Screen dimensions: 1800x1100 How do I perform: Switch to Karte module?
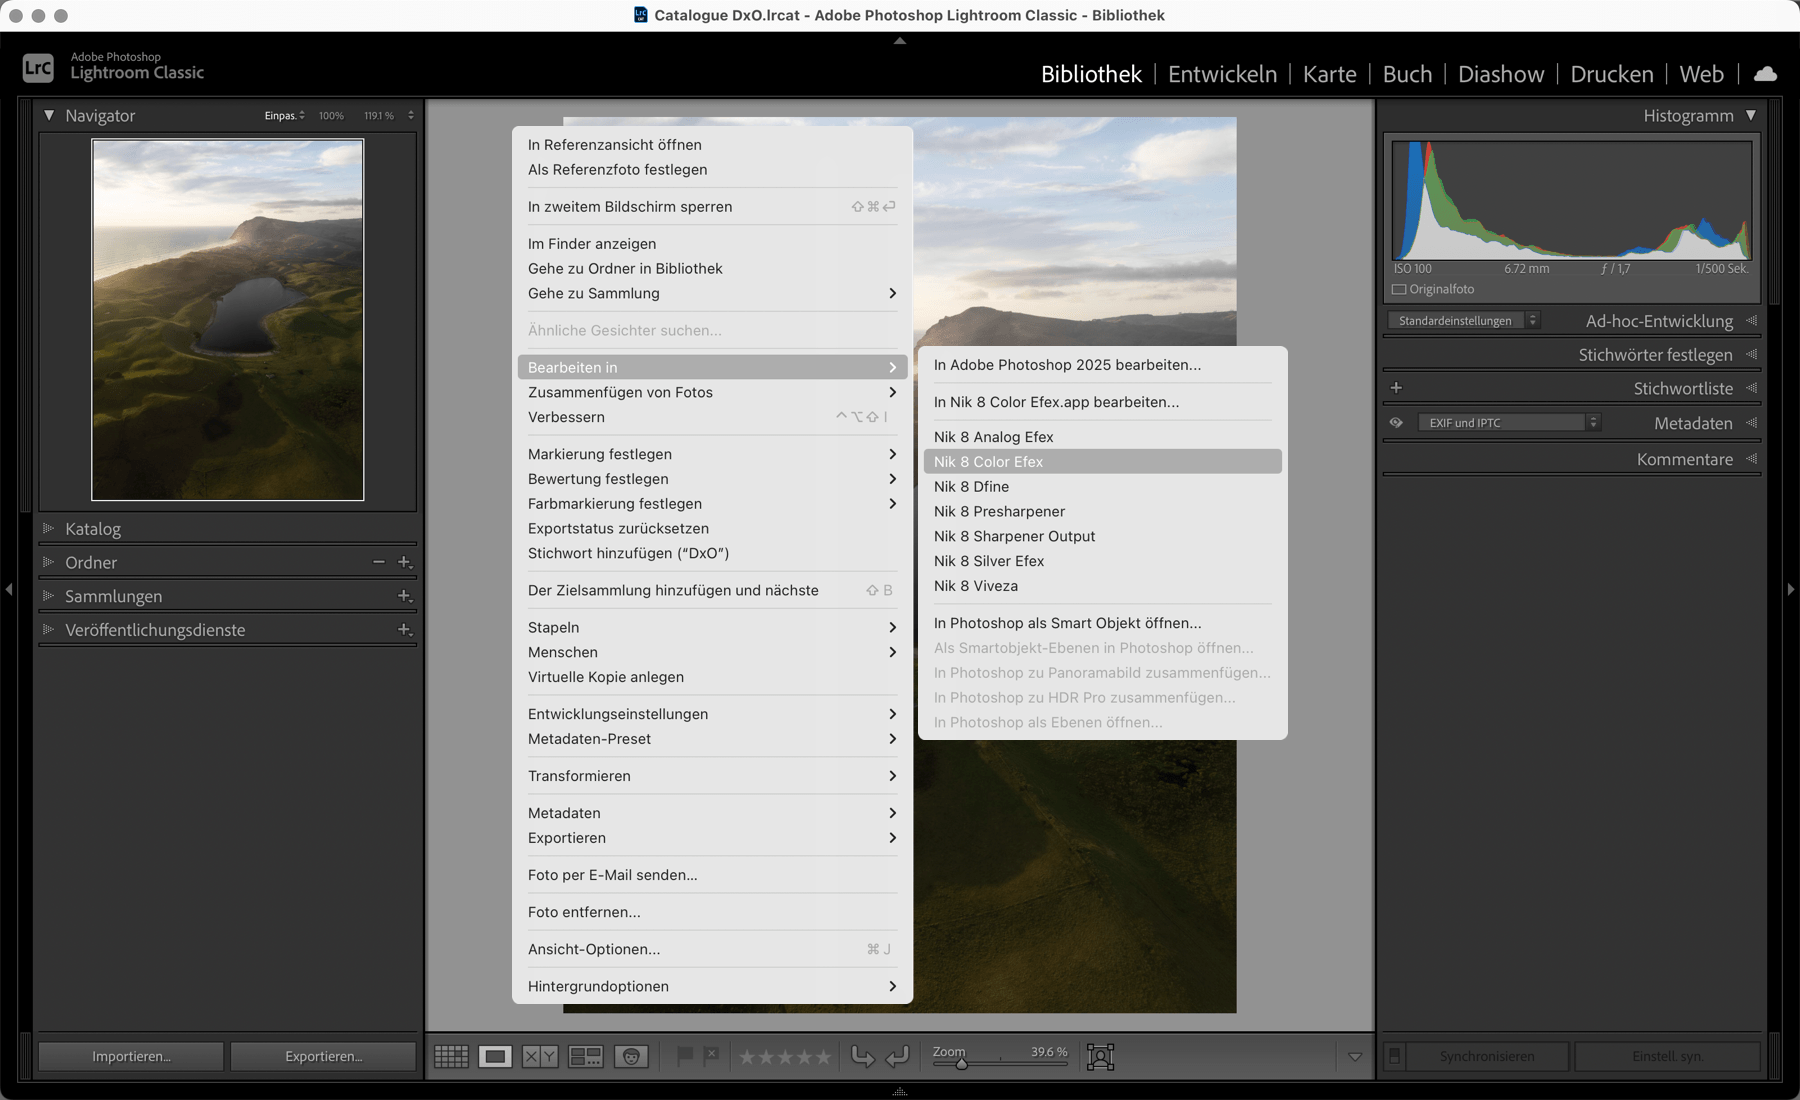(1329, 74)
